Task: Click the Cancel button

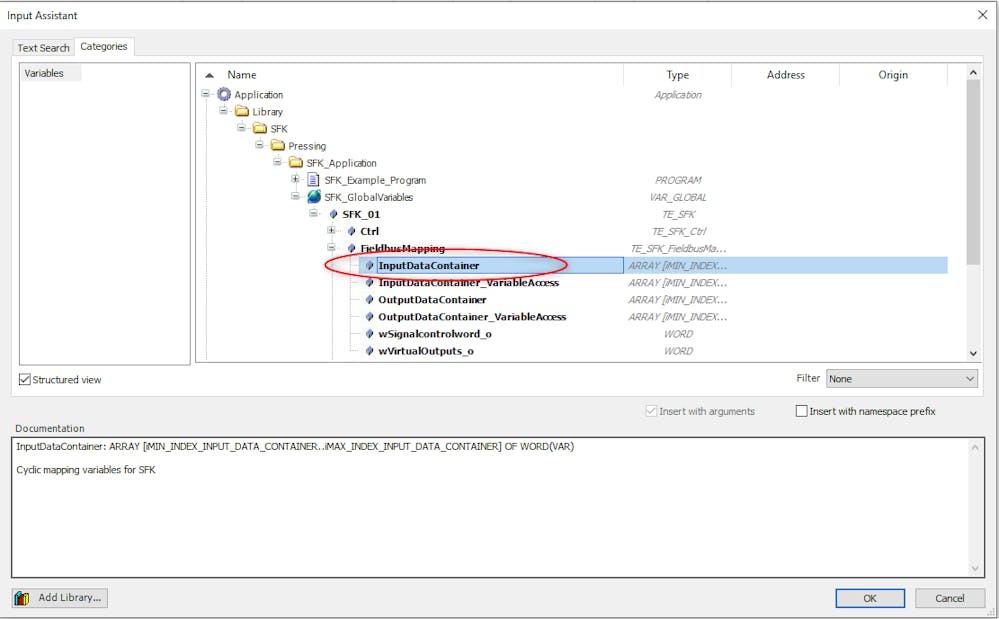Action: click(949, 599)
